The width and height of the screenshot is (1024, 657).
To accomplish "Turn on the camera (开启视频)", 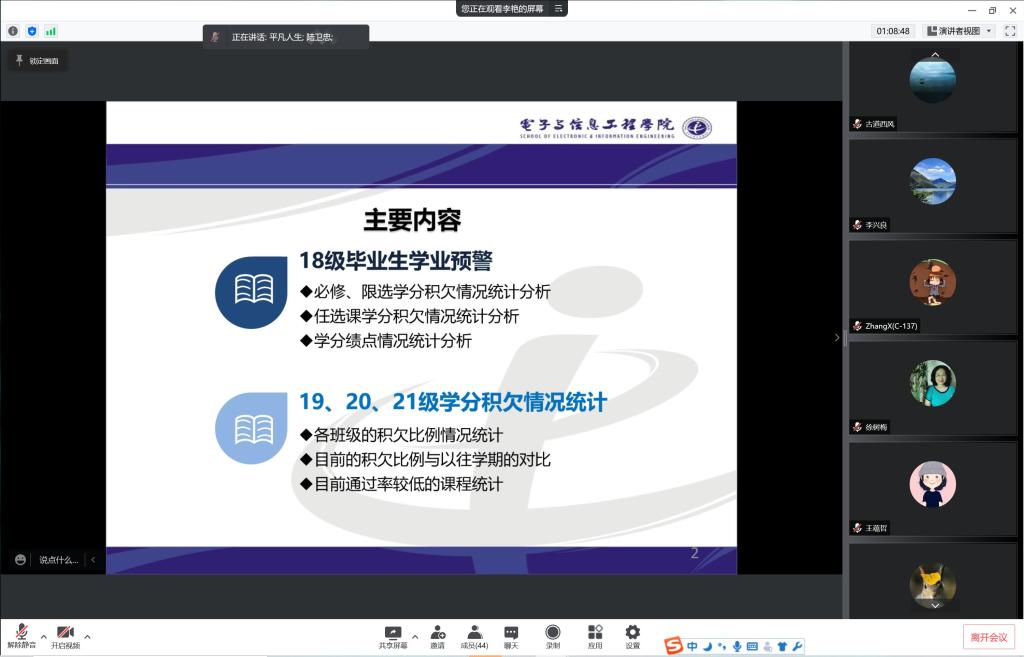I will (65, 636).
